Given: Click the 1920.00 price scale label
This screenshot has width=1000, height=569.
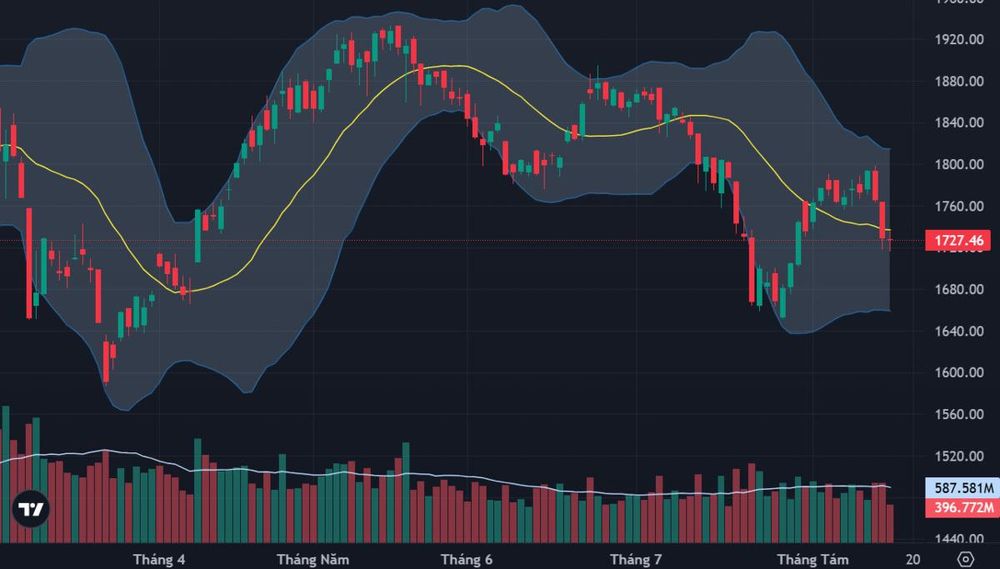Looking at the screenshot, I should 959,40.
